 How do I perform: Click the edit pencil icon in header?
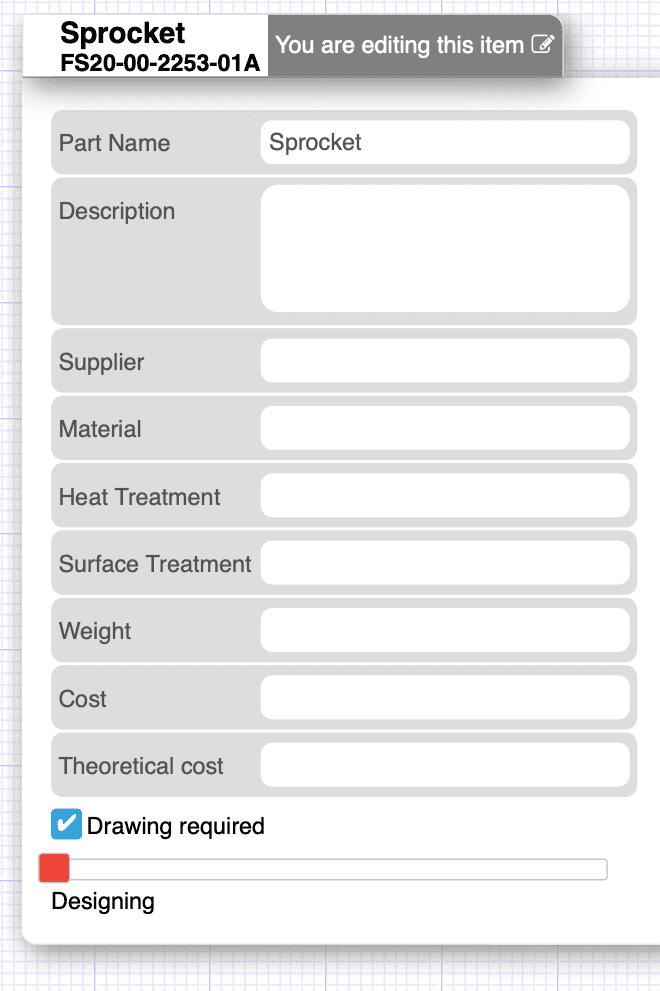542,44
